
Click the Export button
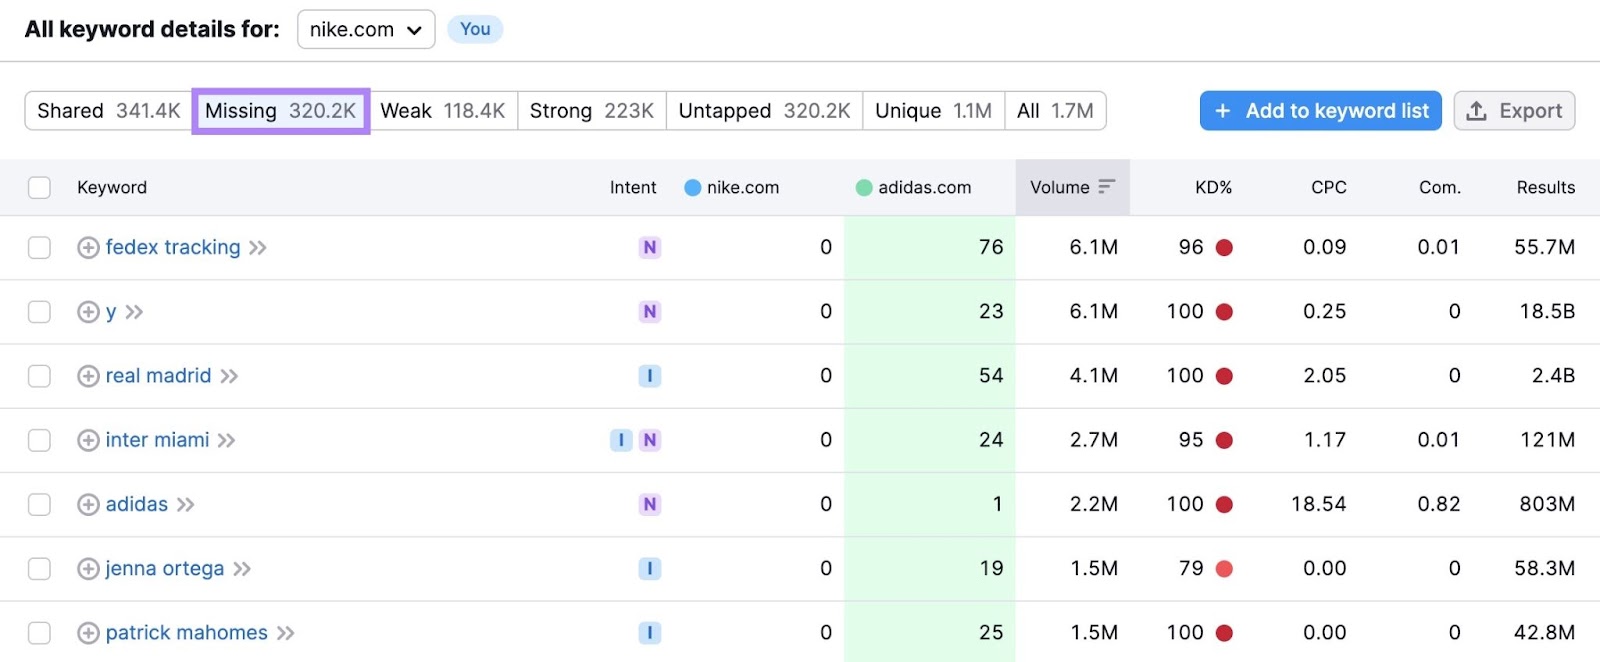1514,111
